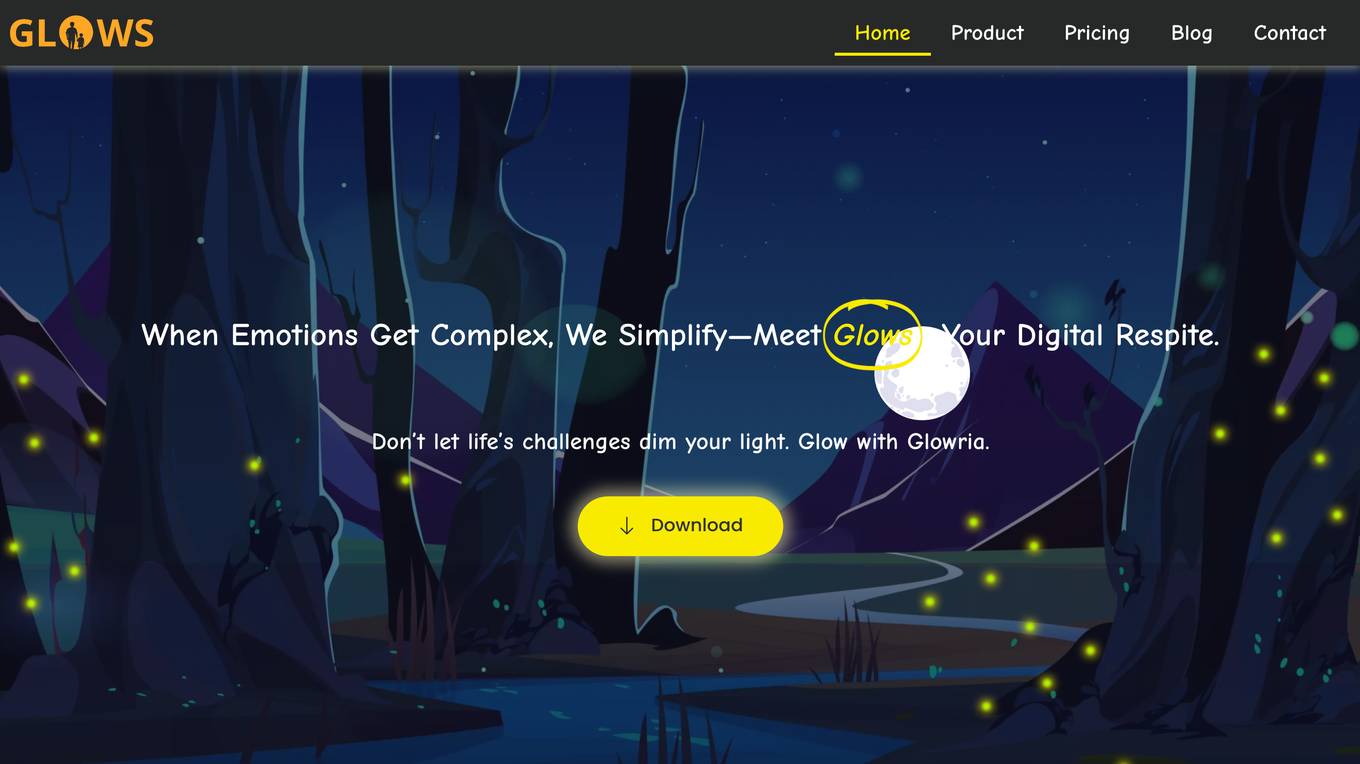Click the silhouette figure inside logo's O
This screenshot has width=1360, height=764.
(75, 34)
